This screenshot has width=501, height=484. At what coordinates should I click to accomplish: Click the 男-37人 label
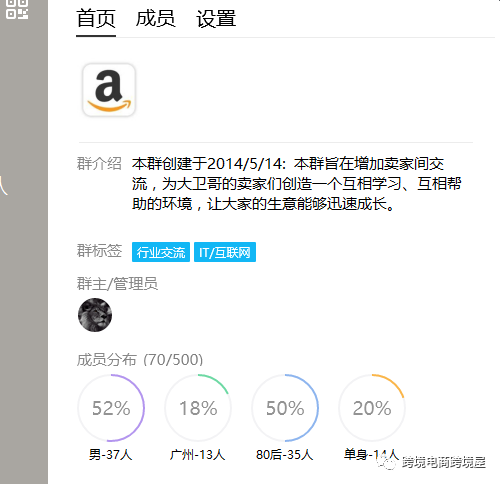coord(111,454)
